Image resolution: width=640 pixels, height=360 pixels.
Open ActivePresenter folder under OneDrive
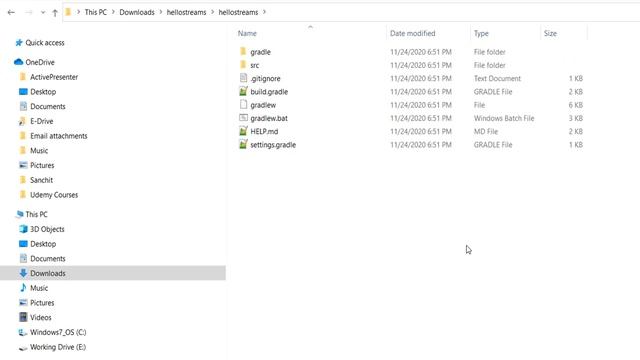click(x=54, y=77)
